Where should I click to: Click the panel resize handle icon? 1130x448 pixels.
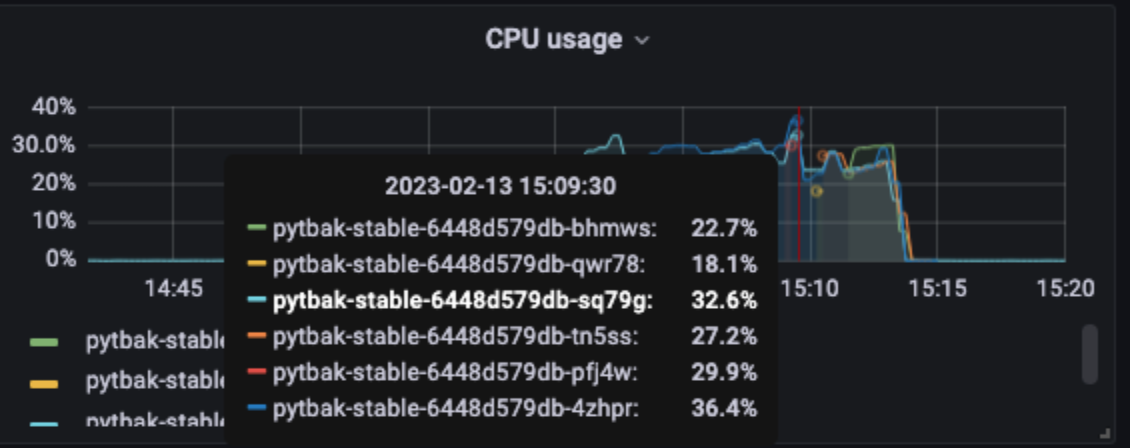click(1105, 433)
